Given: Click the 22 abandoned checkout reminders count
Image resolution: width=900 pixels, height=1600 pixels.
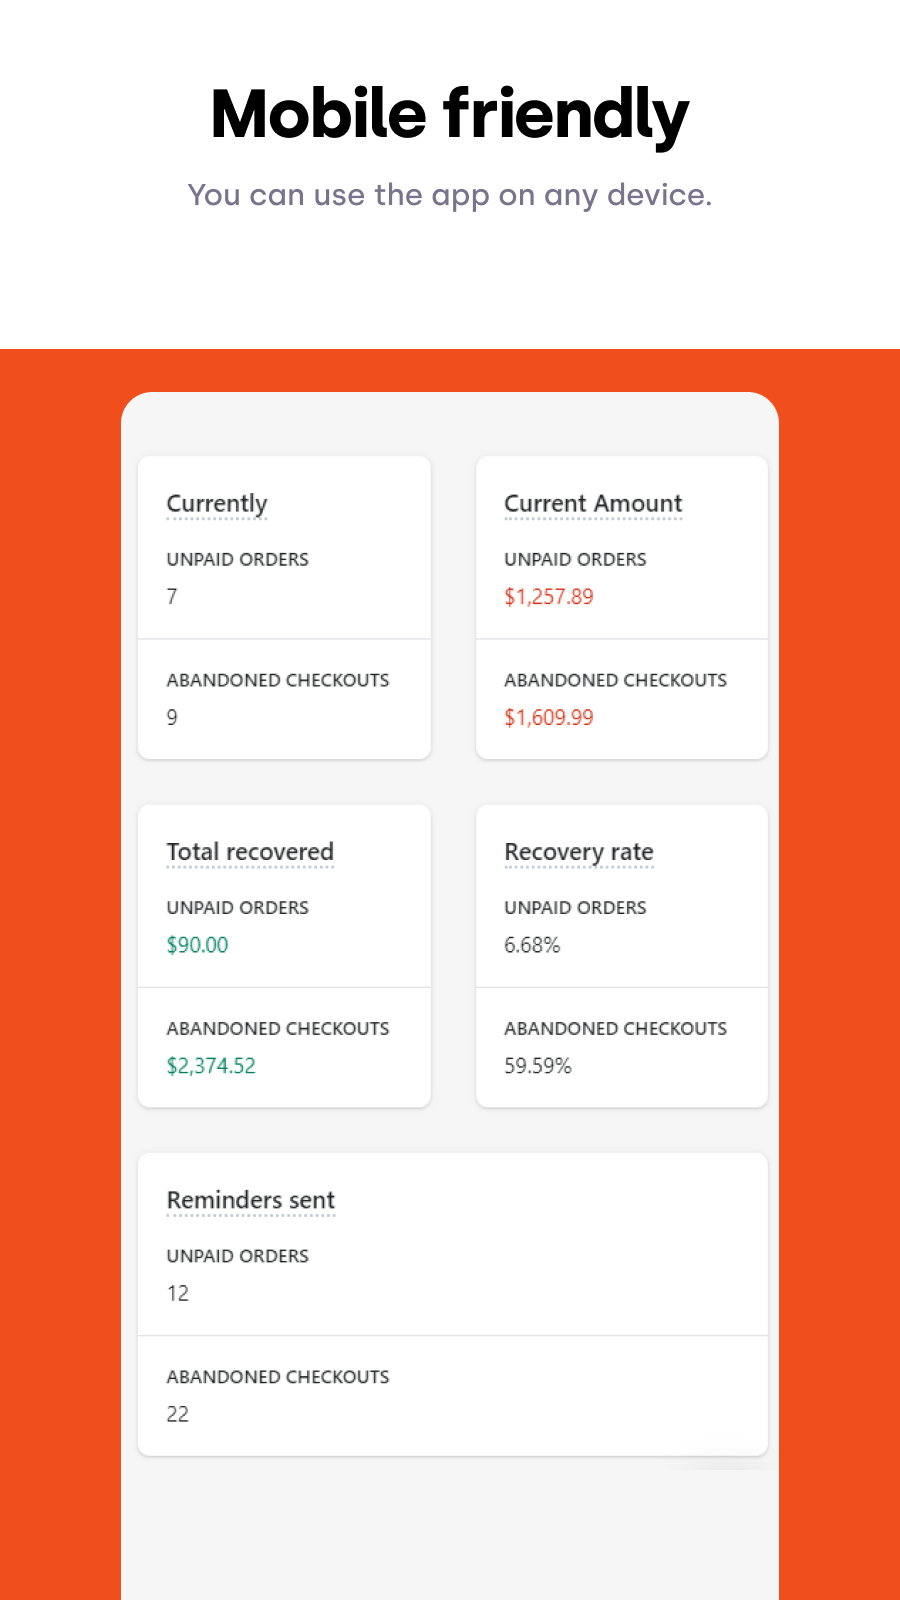Looking at the screenshot, I should [177, 1414].
